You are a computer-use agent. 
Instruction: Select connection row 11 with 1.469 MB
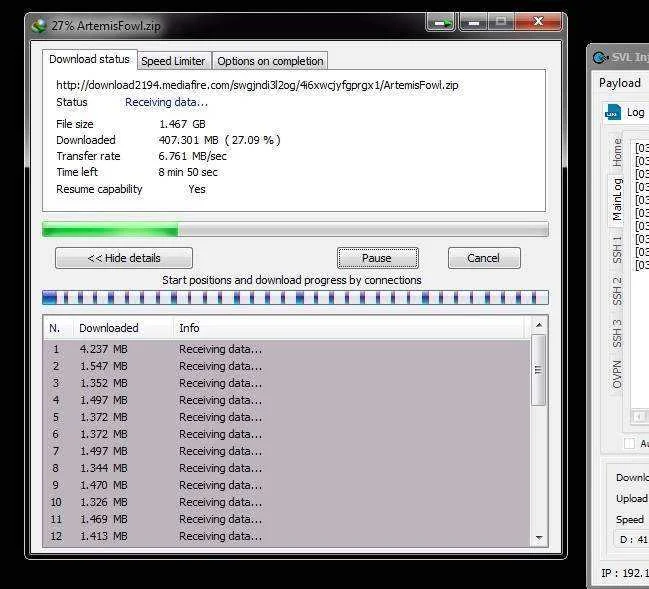[x=286, y=519]
